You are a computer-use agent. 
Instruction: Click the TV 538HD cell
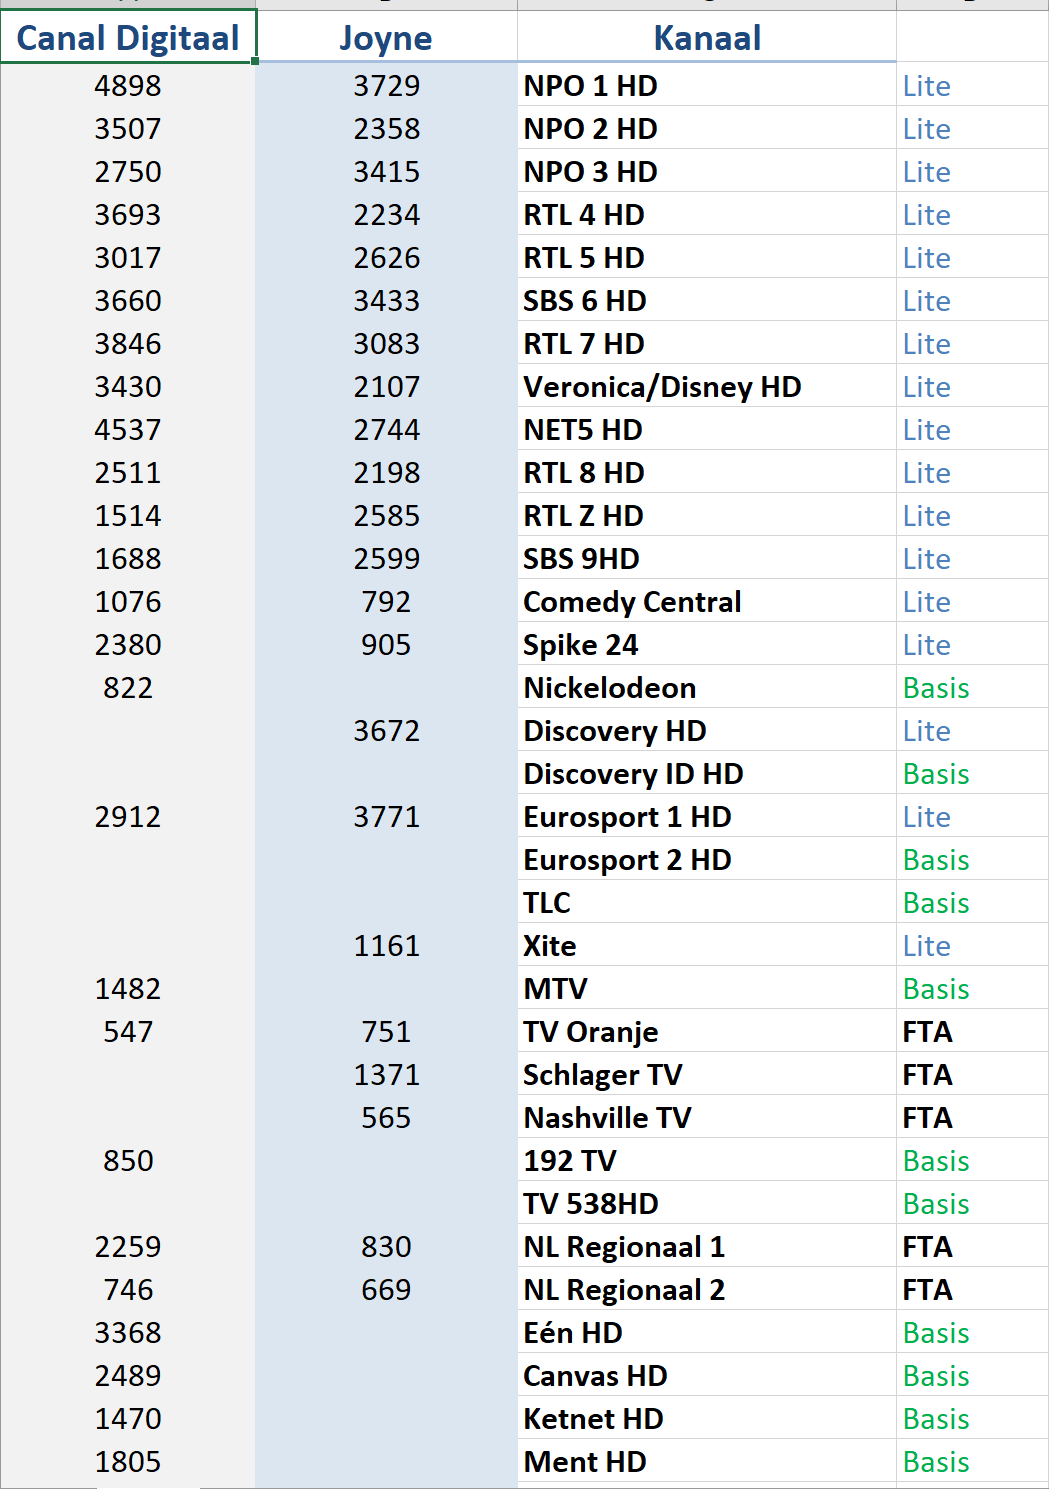707,1203
